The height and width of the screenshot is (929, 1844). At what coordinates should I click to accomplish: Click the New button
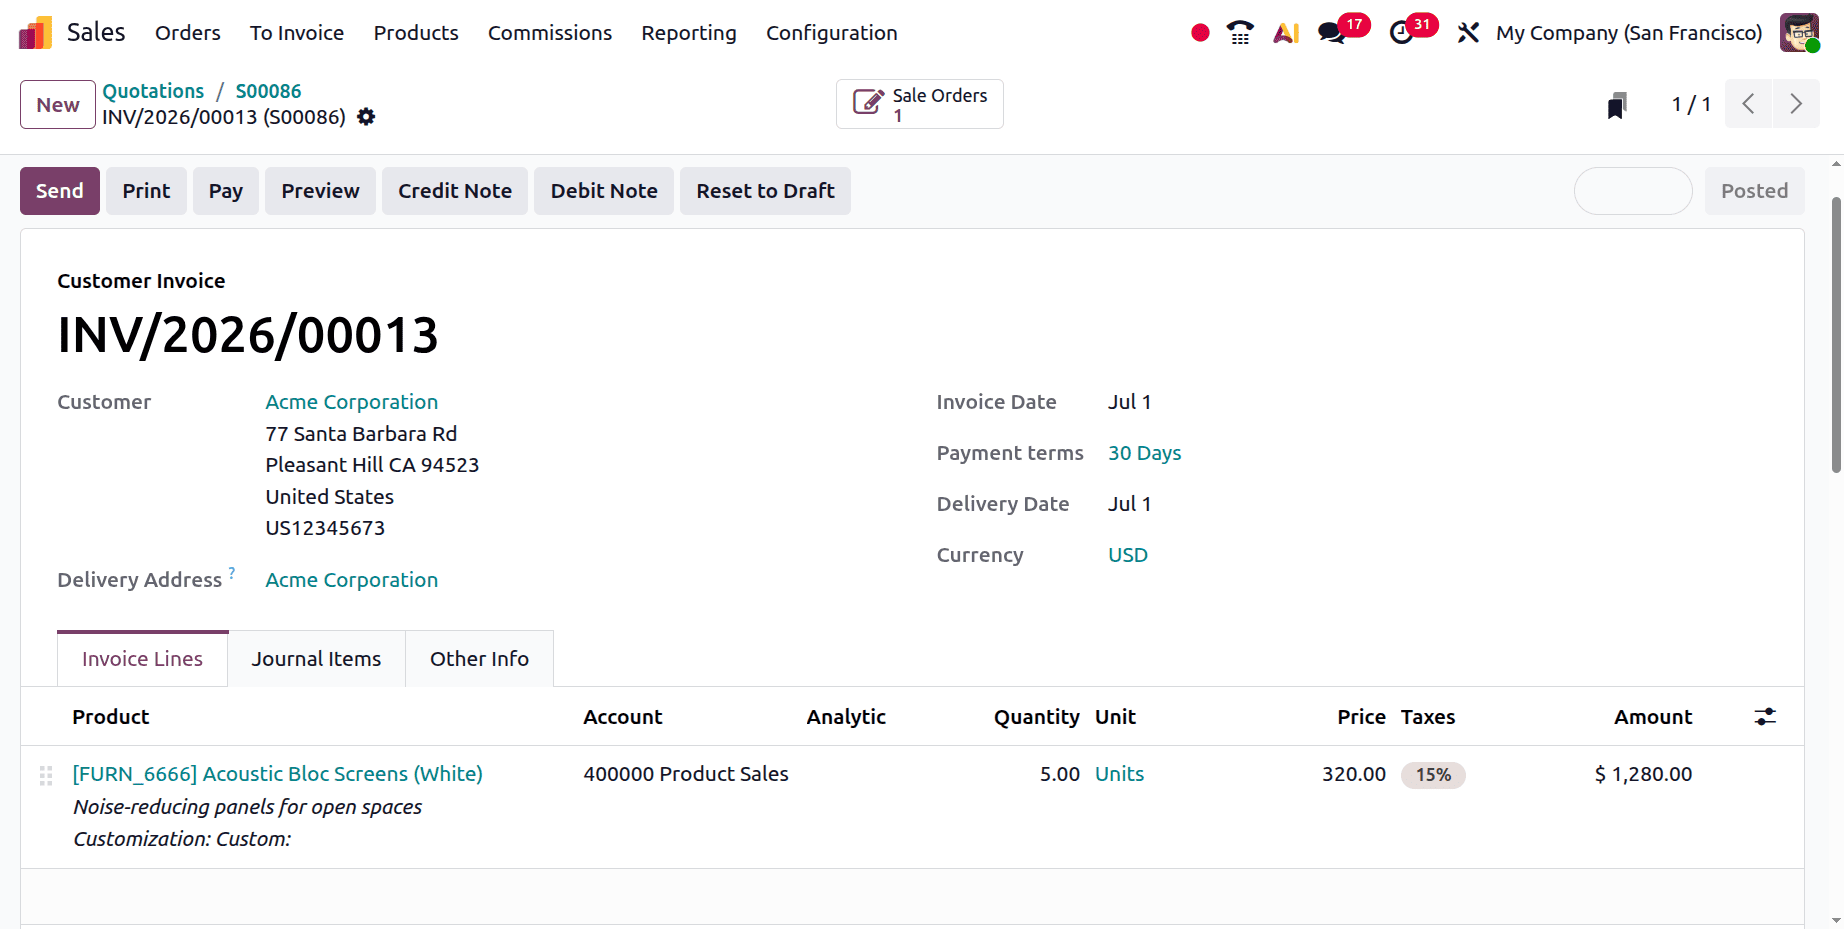tap(58, 105)
